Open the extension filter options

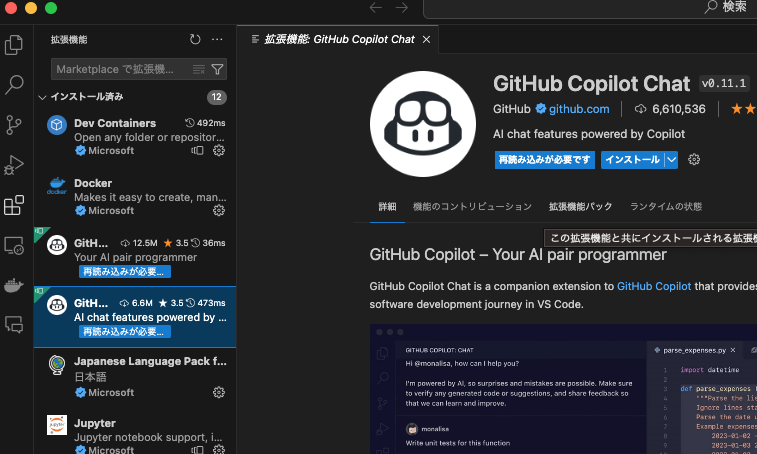[x=217, y=69]
